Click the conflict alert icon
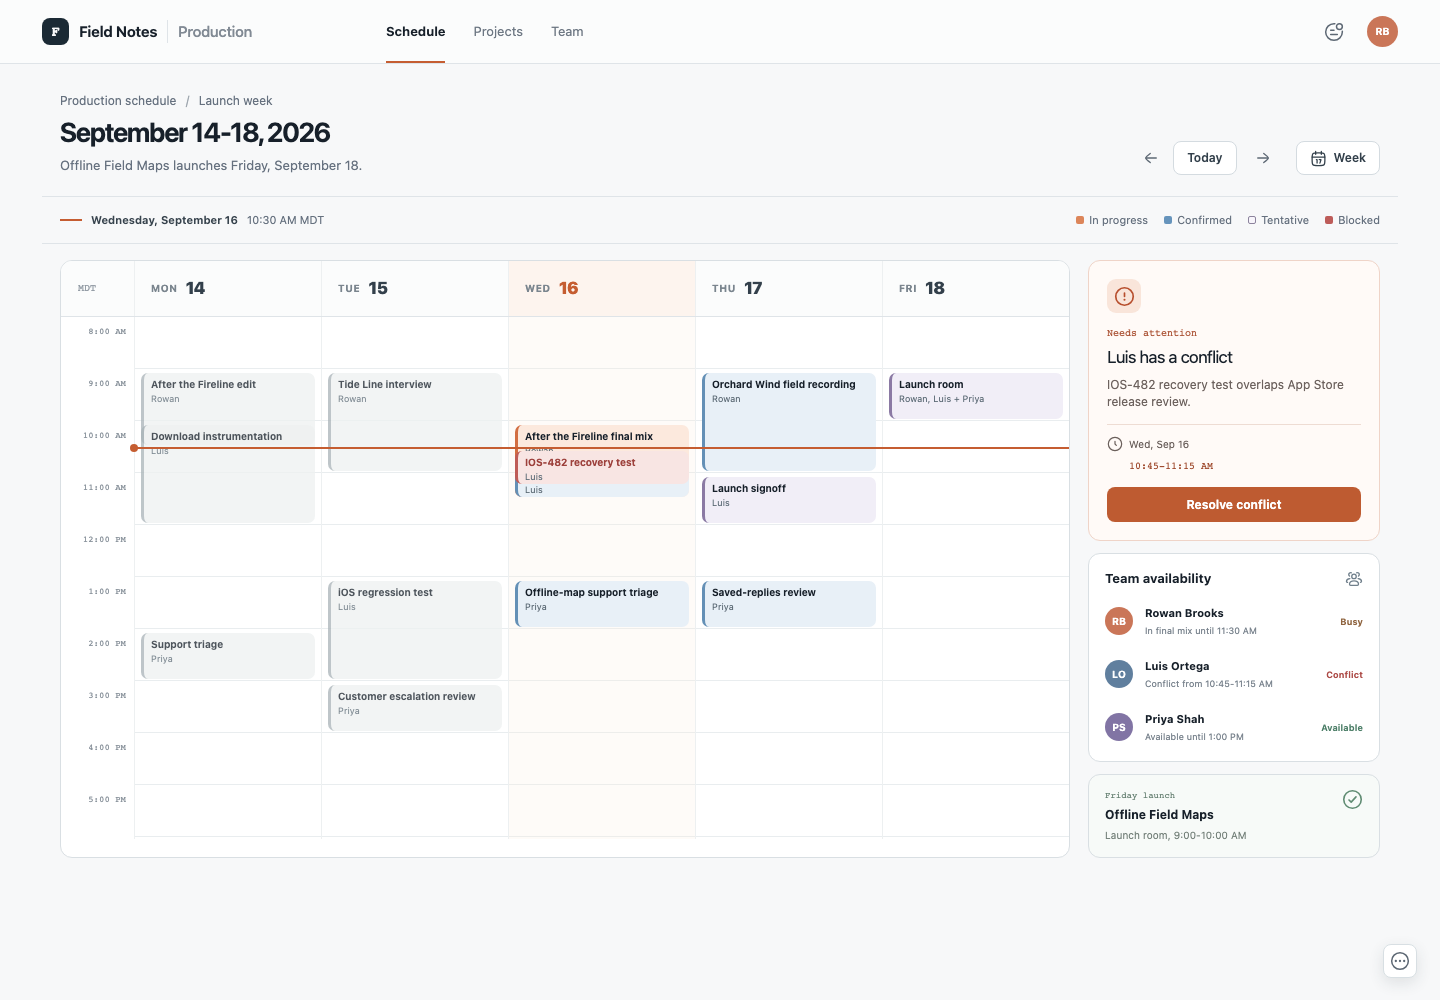The height and width of the screenshot is (1000, 1440). (1124, 296)
